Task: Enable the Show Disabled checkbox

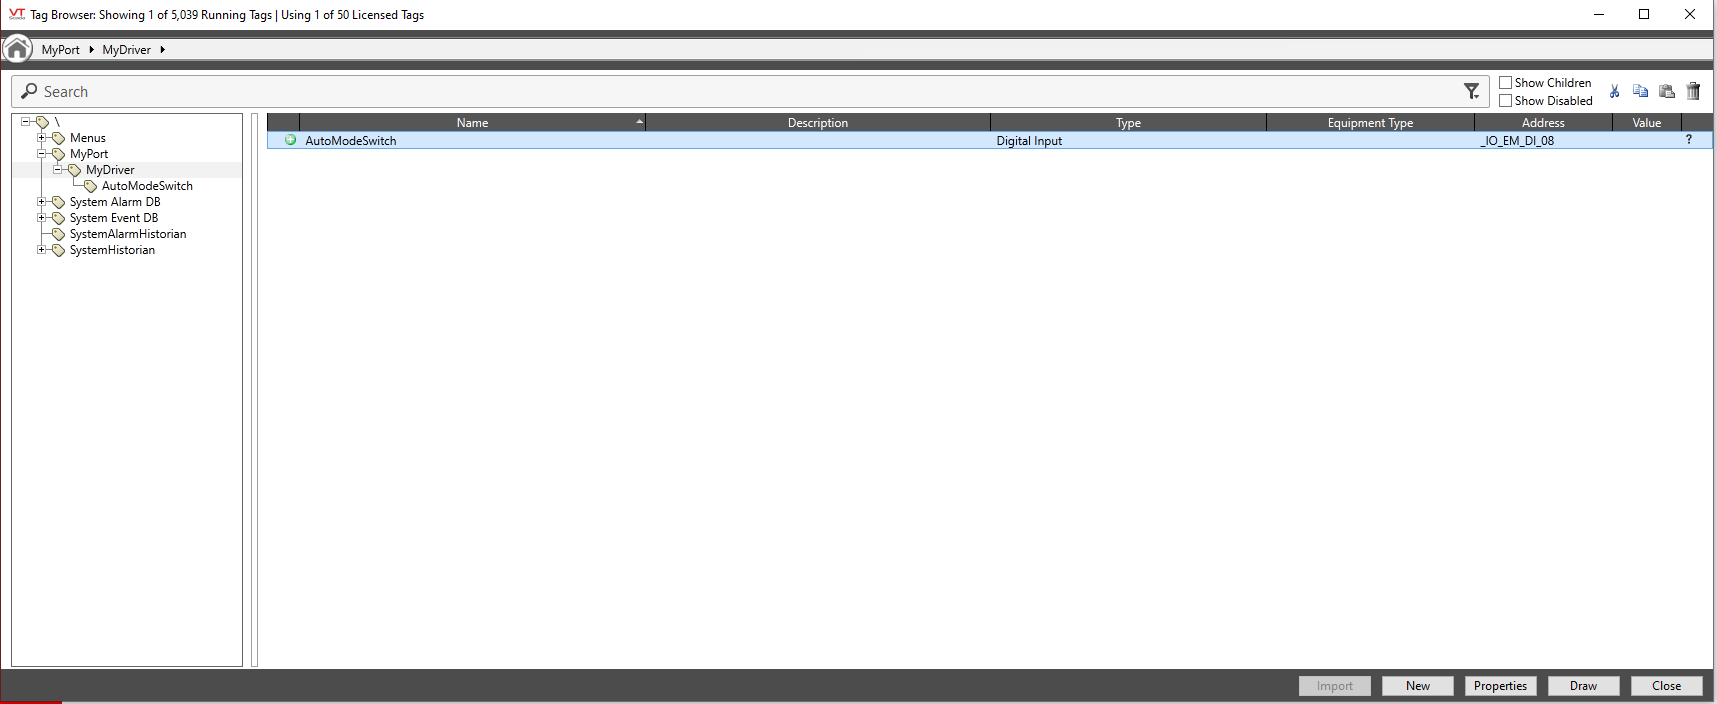Action: [1505, 101]
